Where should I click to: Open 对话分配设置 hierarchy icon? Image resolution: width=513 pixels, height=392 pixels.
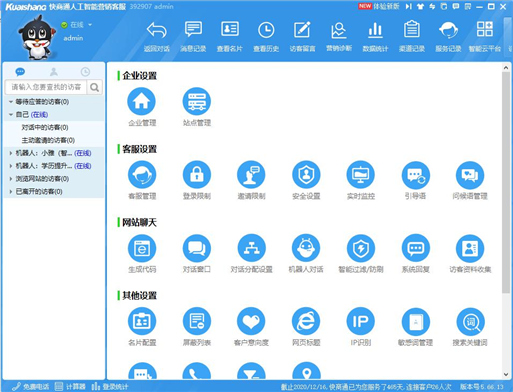point(251,248)
